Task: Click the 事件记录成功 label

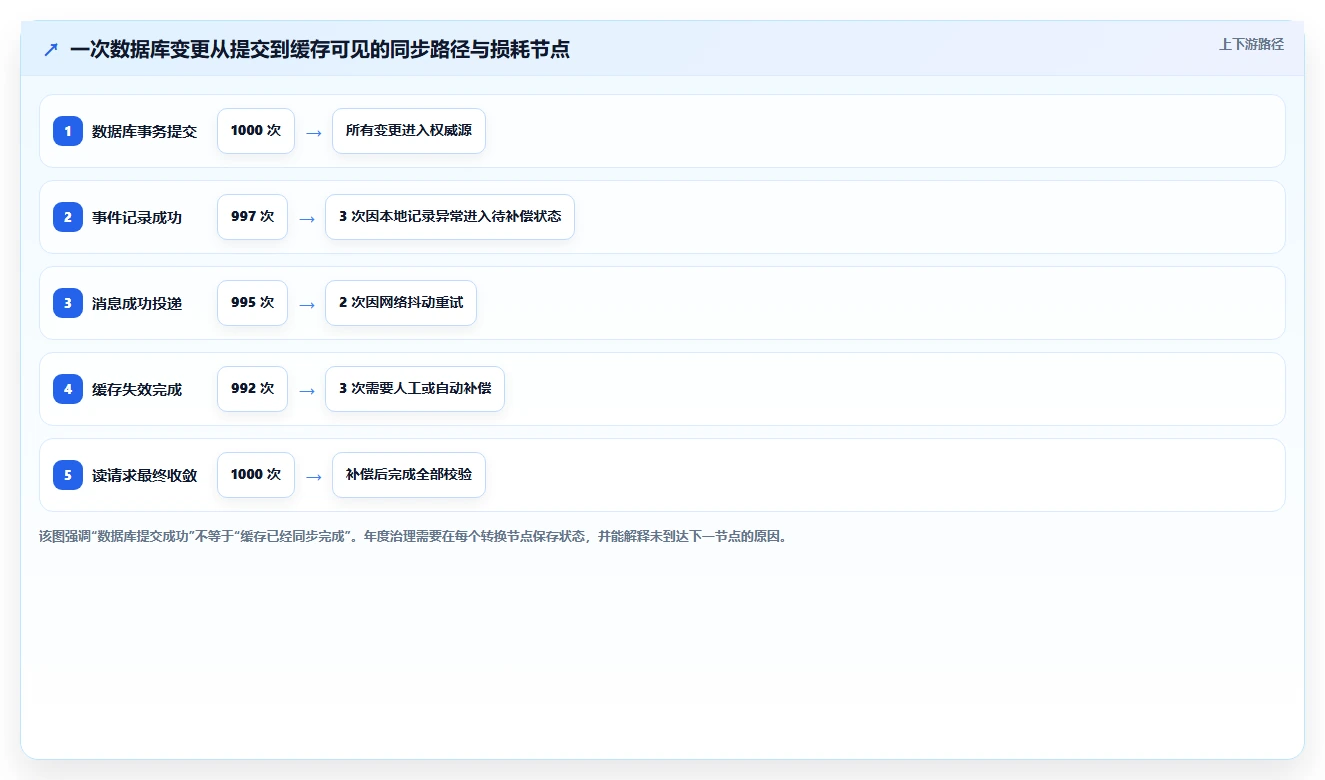Action: click(x=137, y=217)
